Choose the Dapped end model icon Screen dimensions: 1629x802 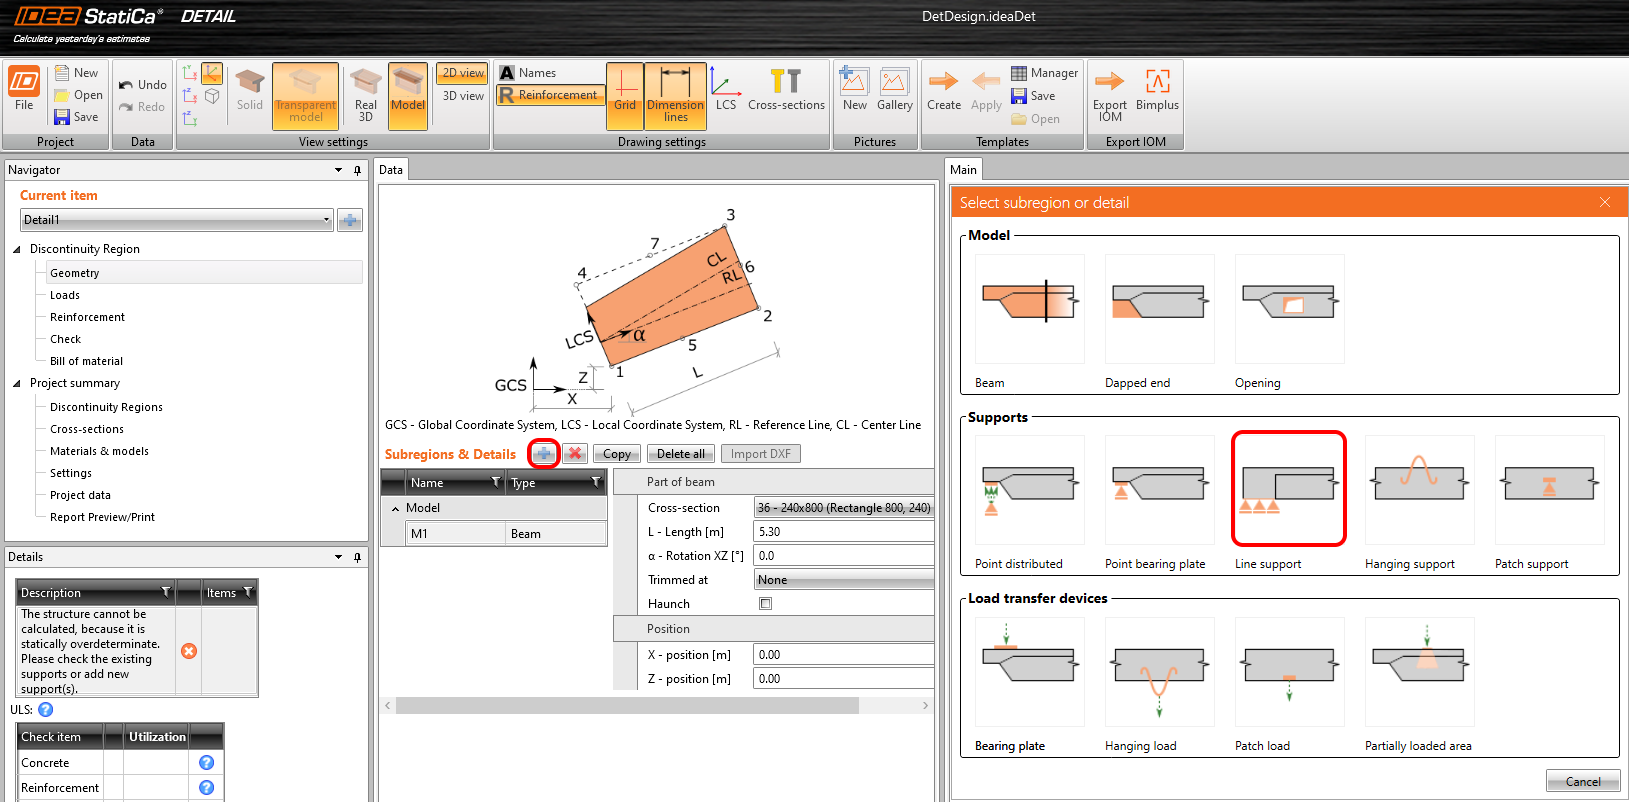1158,308
